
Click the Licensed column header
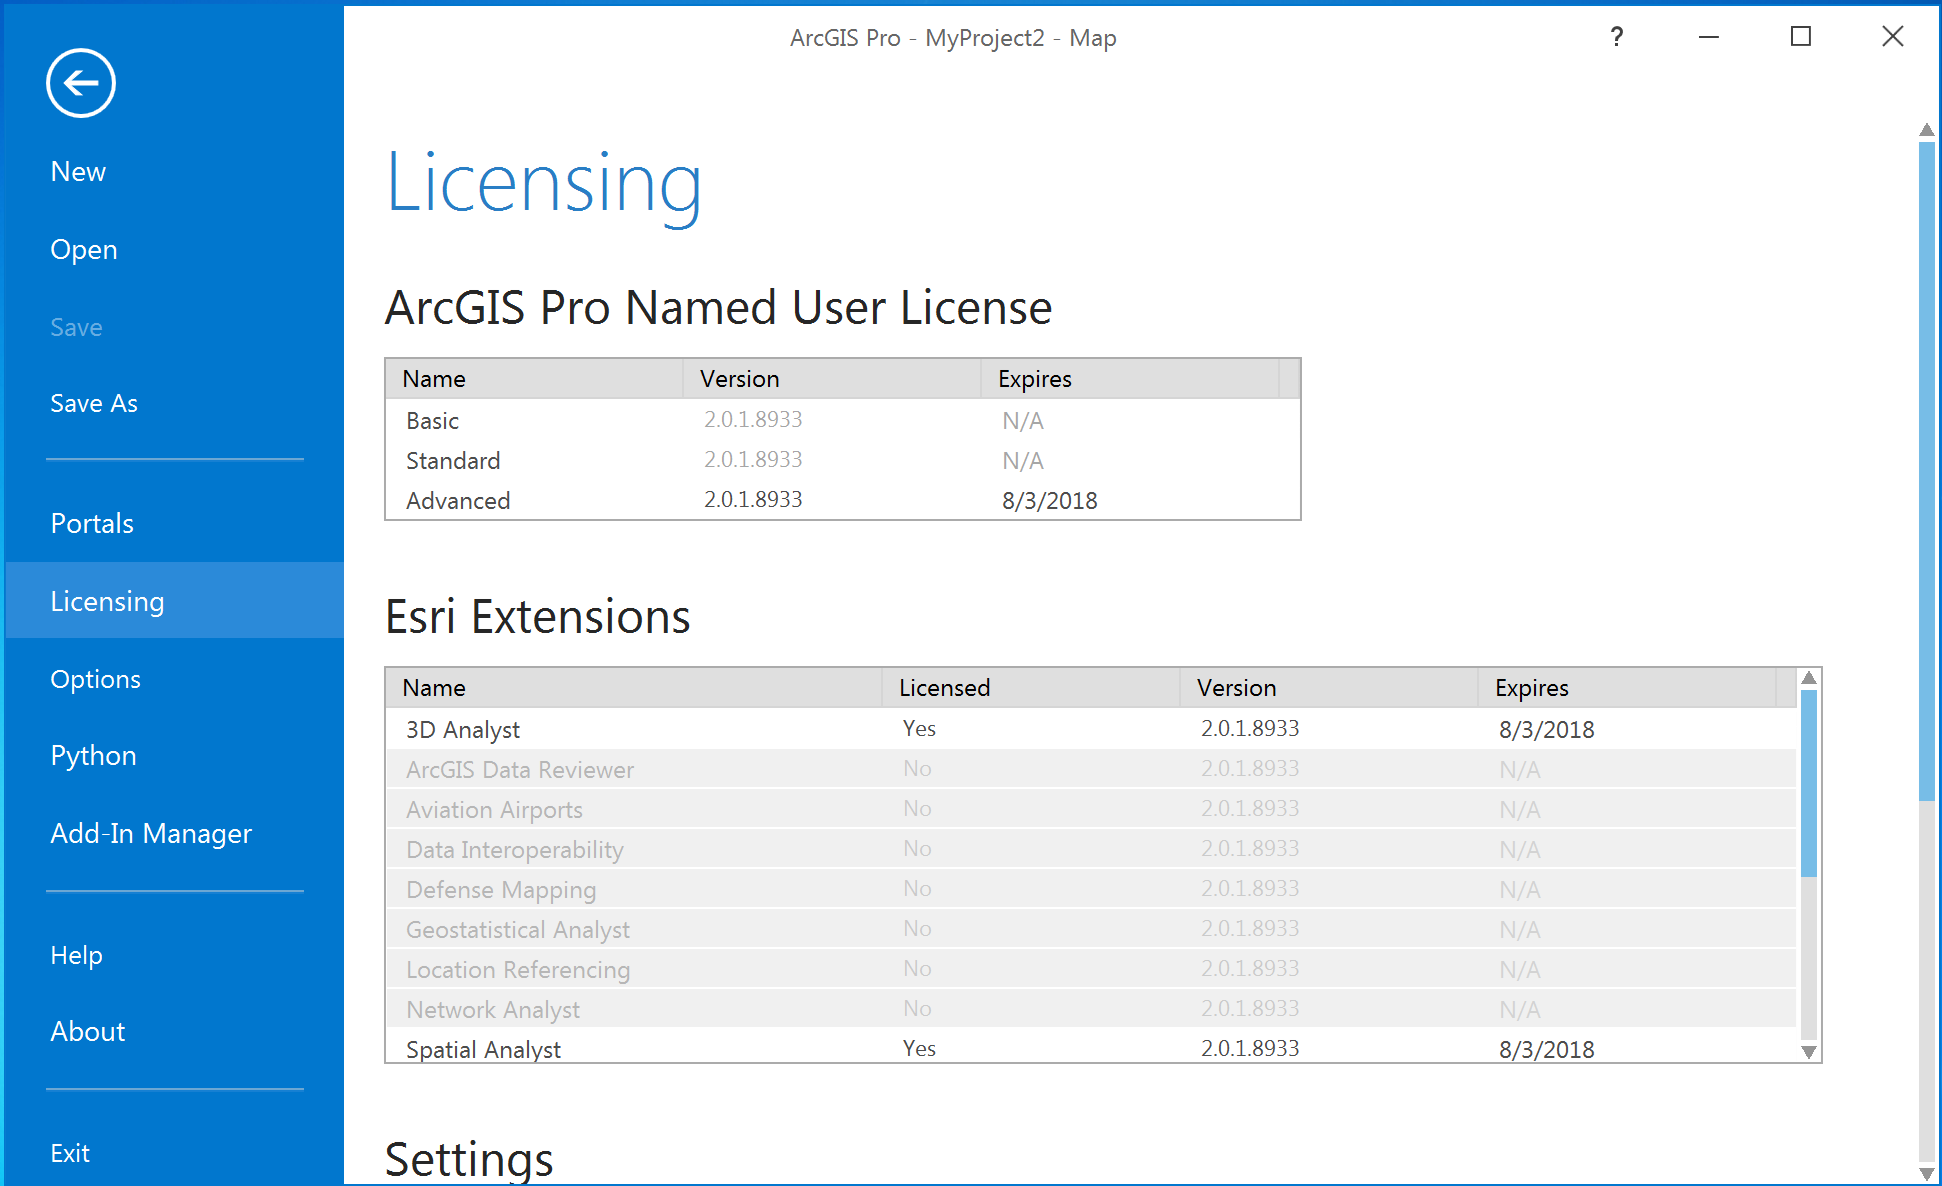[1030, 688]
